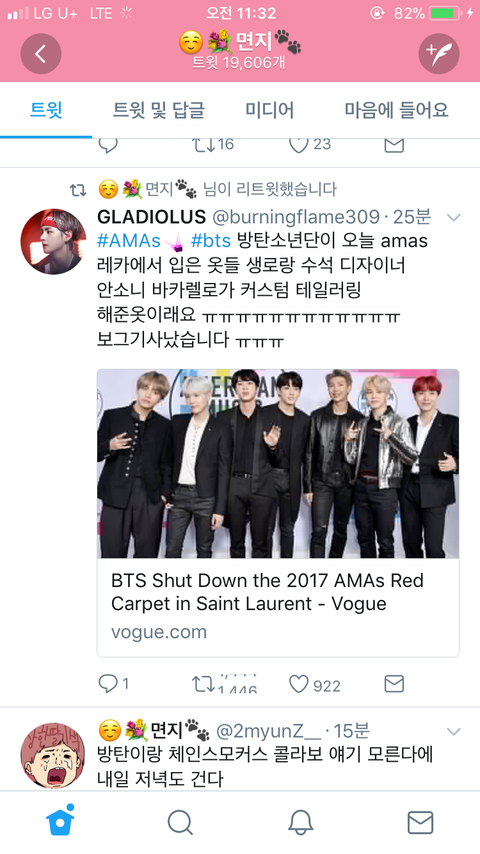The width and height of the screenshot is (480, 854).
Task: Open the Notifications bell icon
Action: coord(300,822)
